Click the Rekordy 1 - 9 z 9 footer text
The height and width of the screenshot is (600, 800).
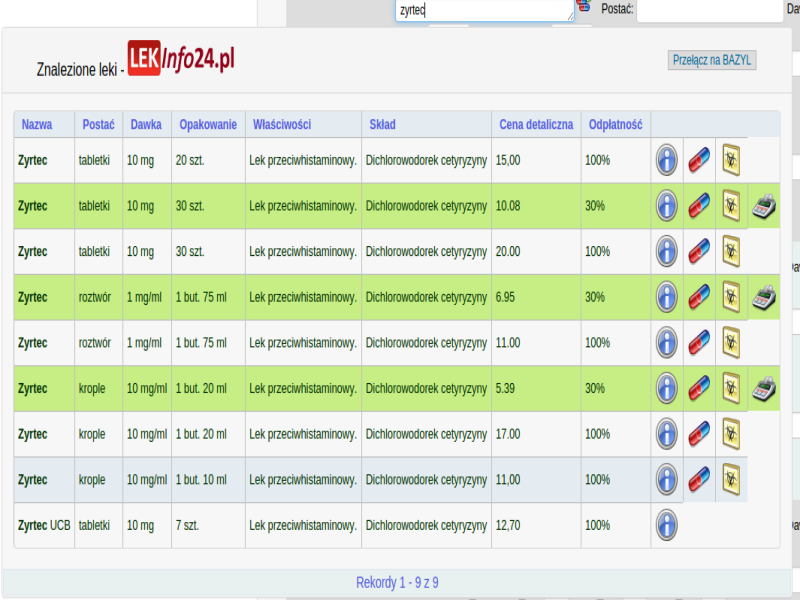click(397, 582)
